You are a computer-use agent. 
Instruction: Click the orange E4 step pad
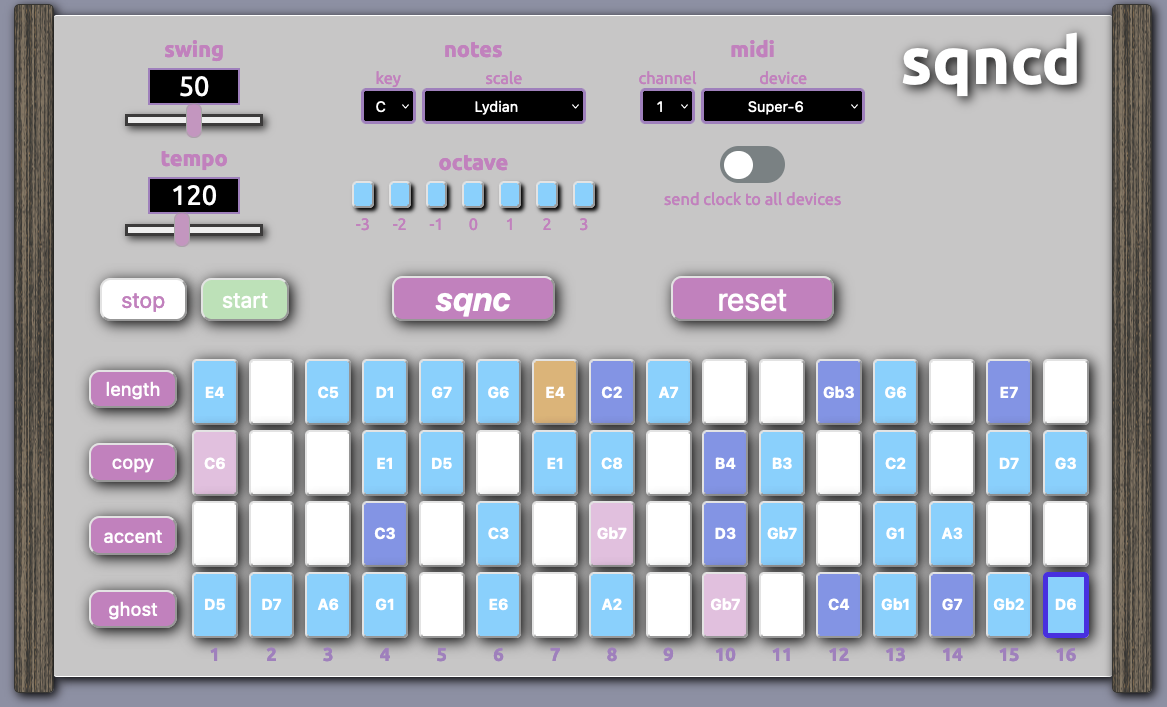(x=554, y=392)
